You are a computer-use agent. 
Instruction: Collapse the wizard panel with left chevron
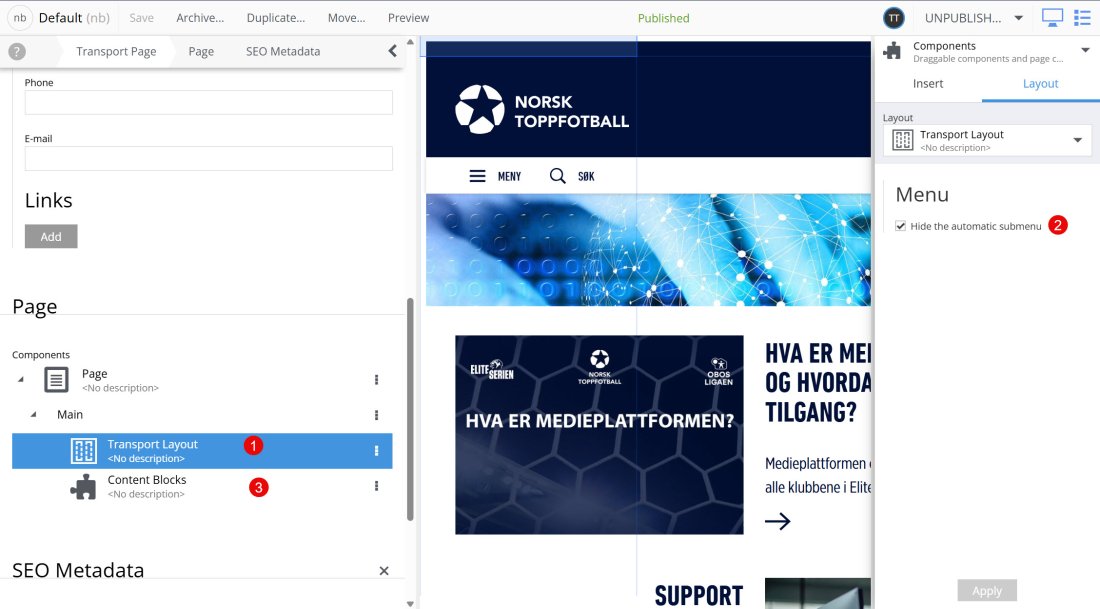[392, 51]
